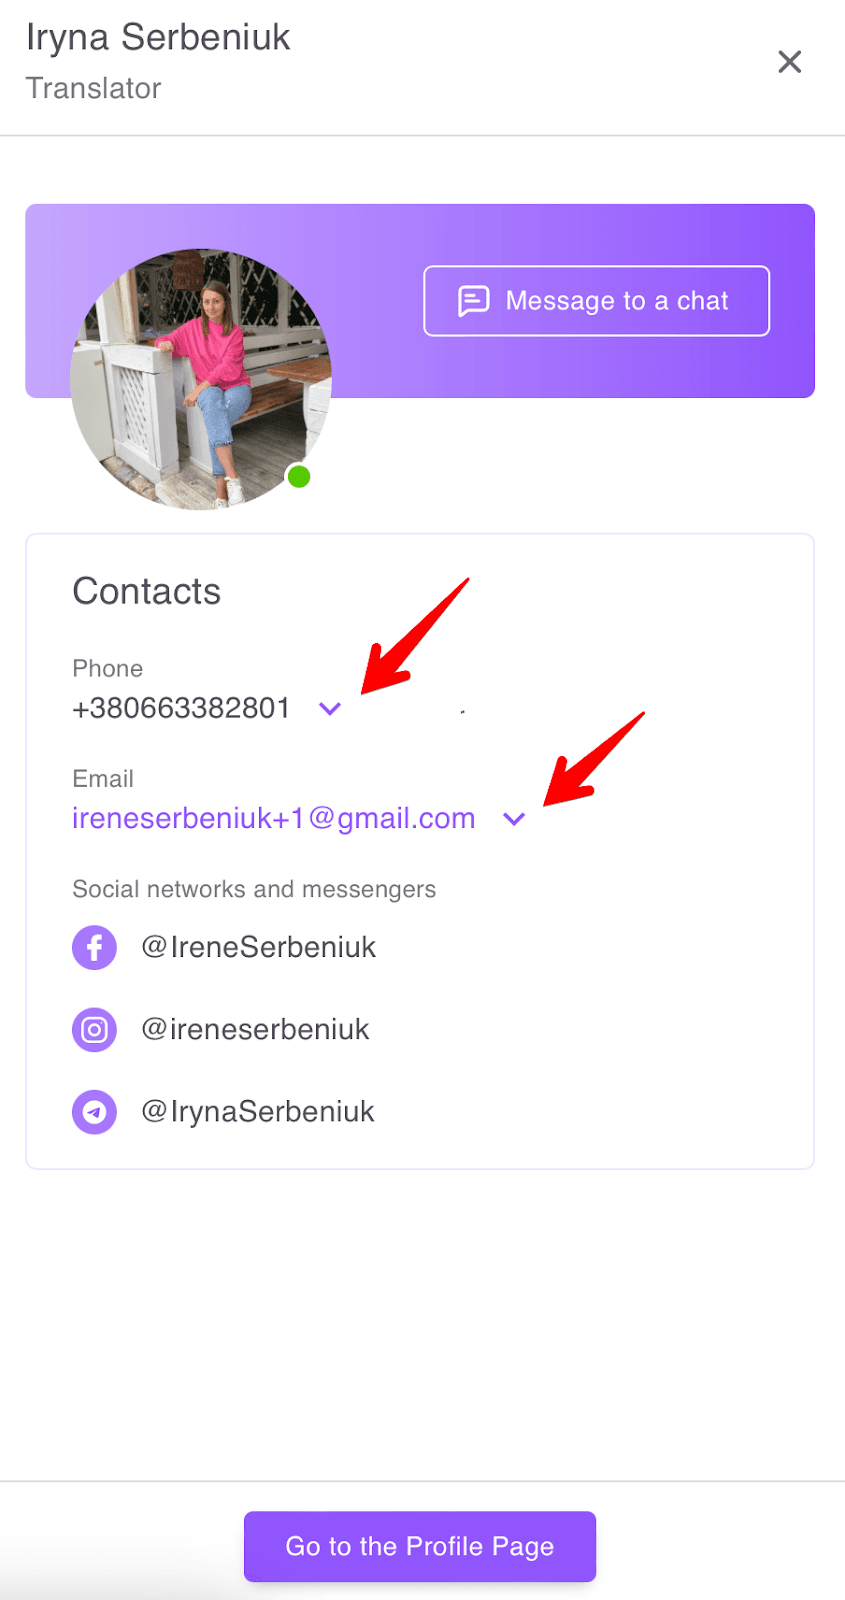
Task: Open the @IreneSerbeniuk Facebook handle
Action: pos(259,947)
